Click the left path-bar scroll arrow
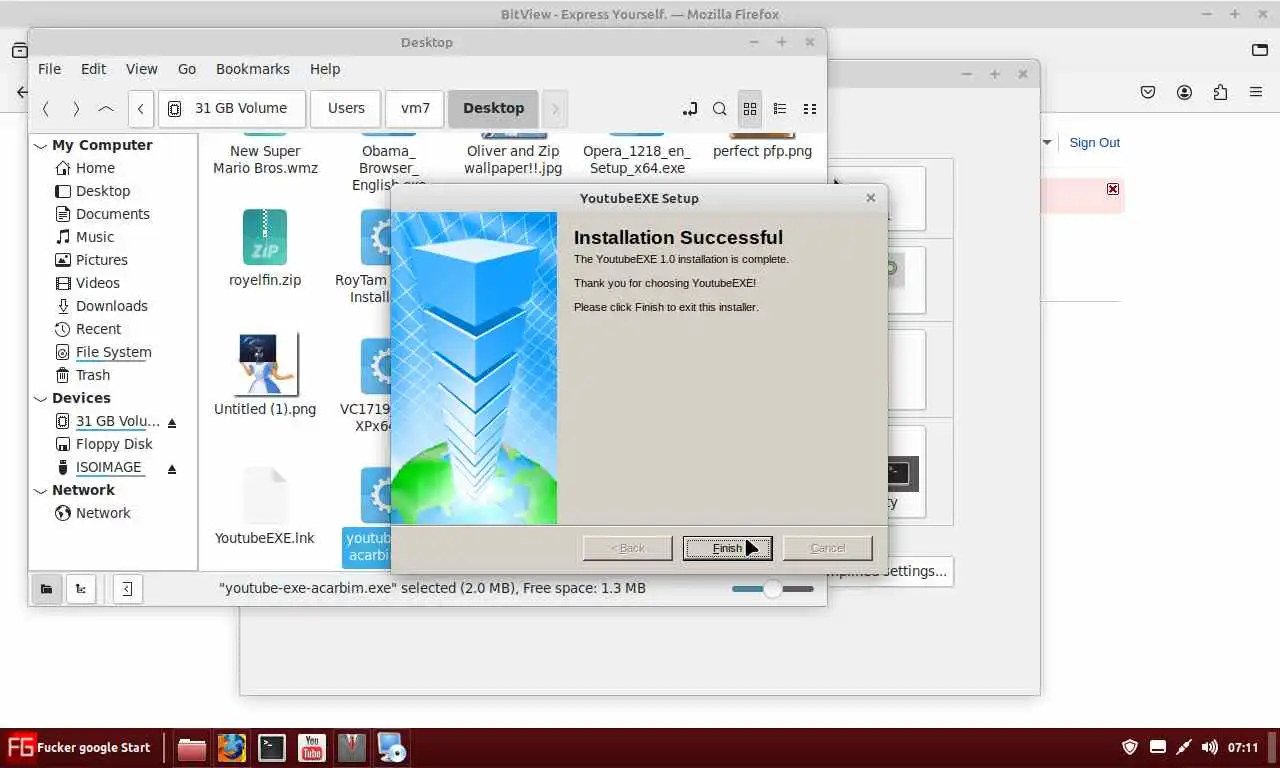 [x=141, y=109]
